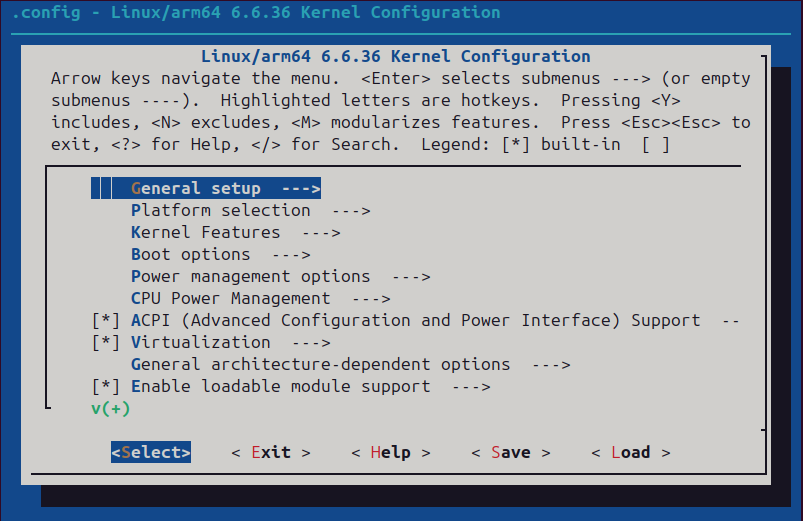The width and height of the screenshot is (803, 521).
Task: Open Help from the bottom bar
Action: pyautogui.click(x=390, y=452)
